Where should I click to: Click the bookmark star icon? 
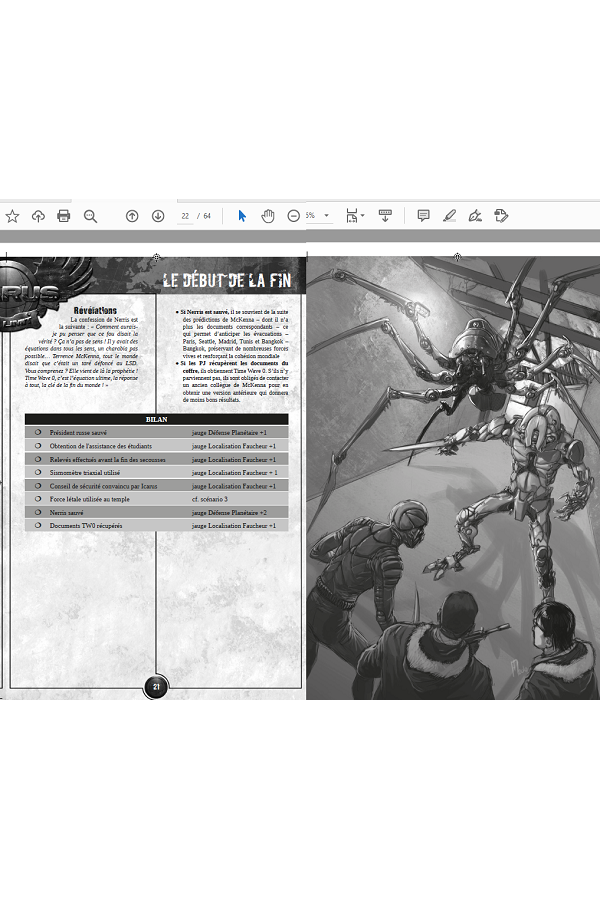(x=12, y=216)
